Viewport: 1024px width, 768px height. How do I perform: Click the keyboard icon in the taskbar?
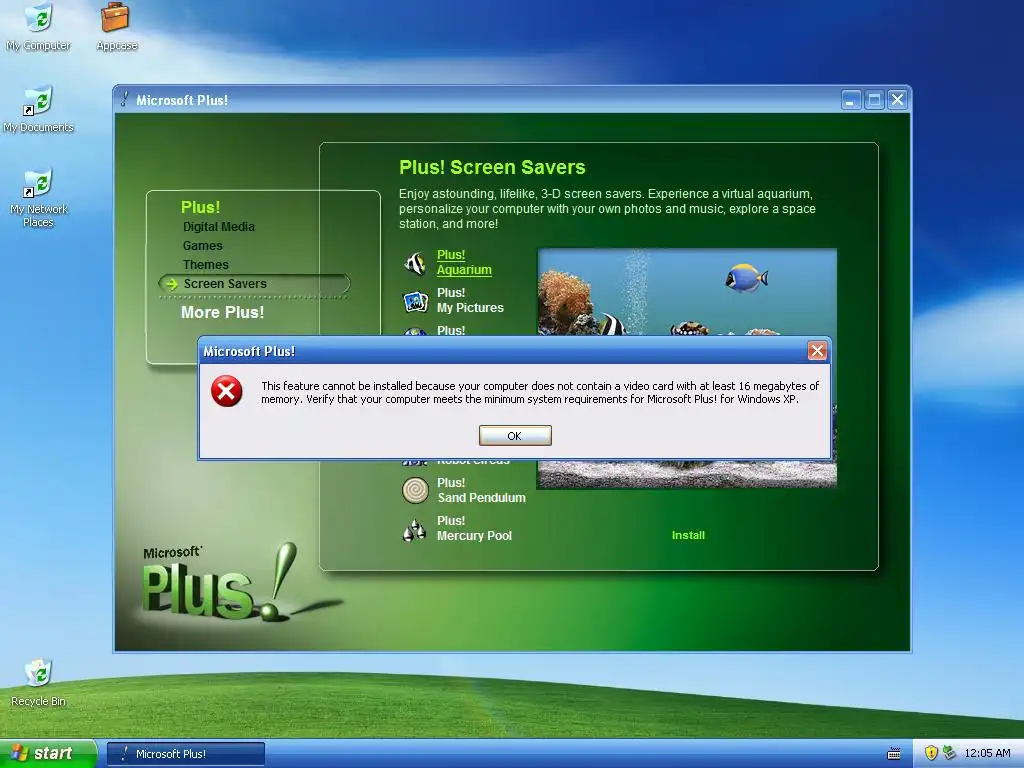[x=894, y=754]
